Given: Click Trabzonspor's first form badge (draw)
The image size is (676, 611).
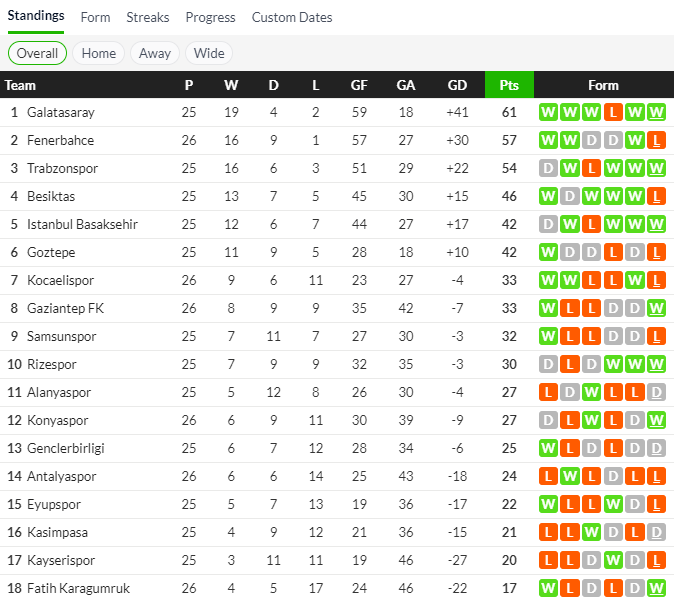Looking at the screenshot, I should pos(547,169).
